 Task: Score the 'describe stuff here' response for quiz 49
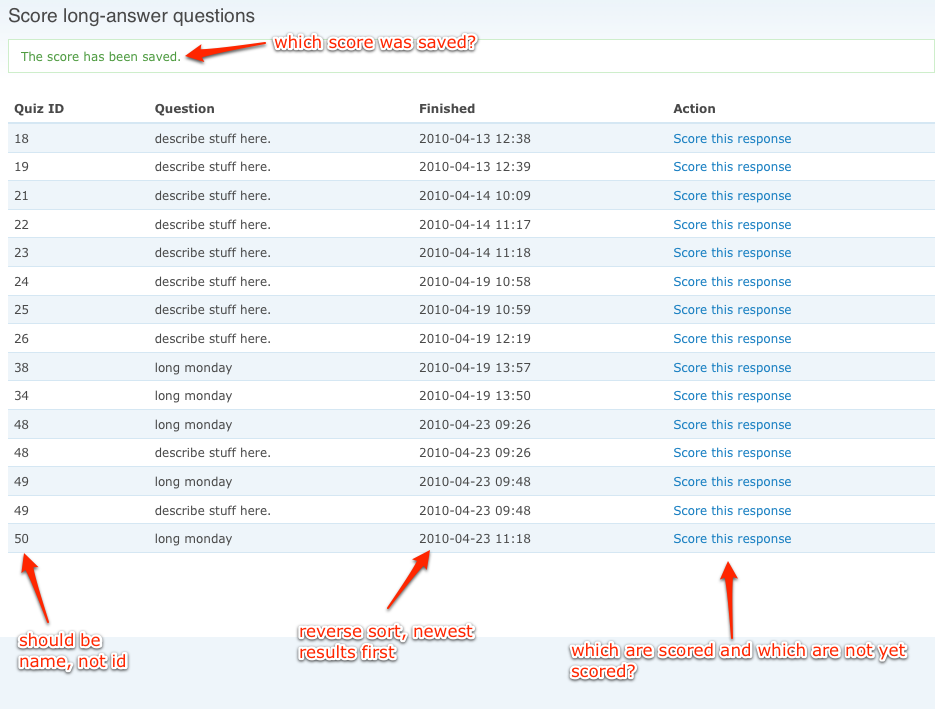(x=732, y=510)
